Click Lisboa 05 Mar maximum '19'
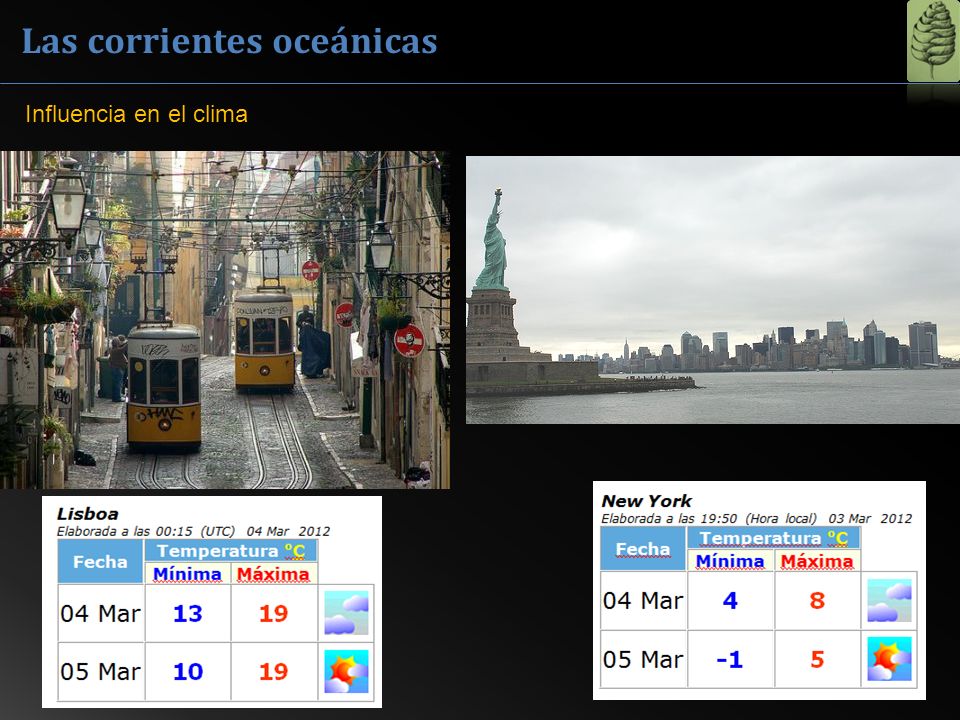The height and width of the screenshot is (720, 960). 274,672
